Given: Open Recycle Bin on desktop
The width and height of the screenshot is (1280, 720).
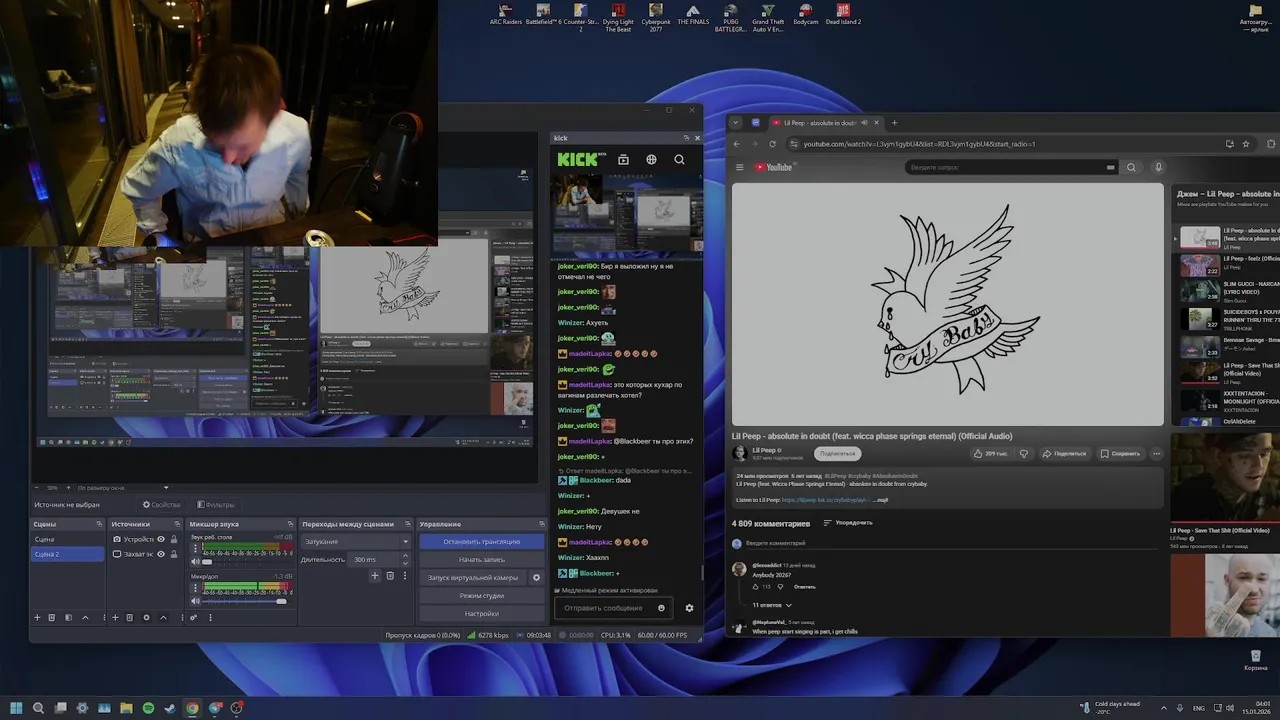Looking at the screenshot, I should (x=1254, y=661).
